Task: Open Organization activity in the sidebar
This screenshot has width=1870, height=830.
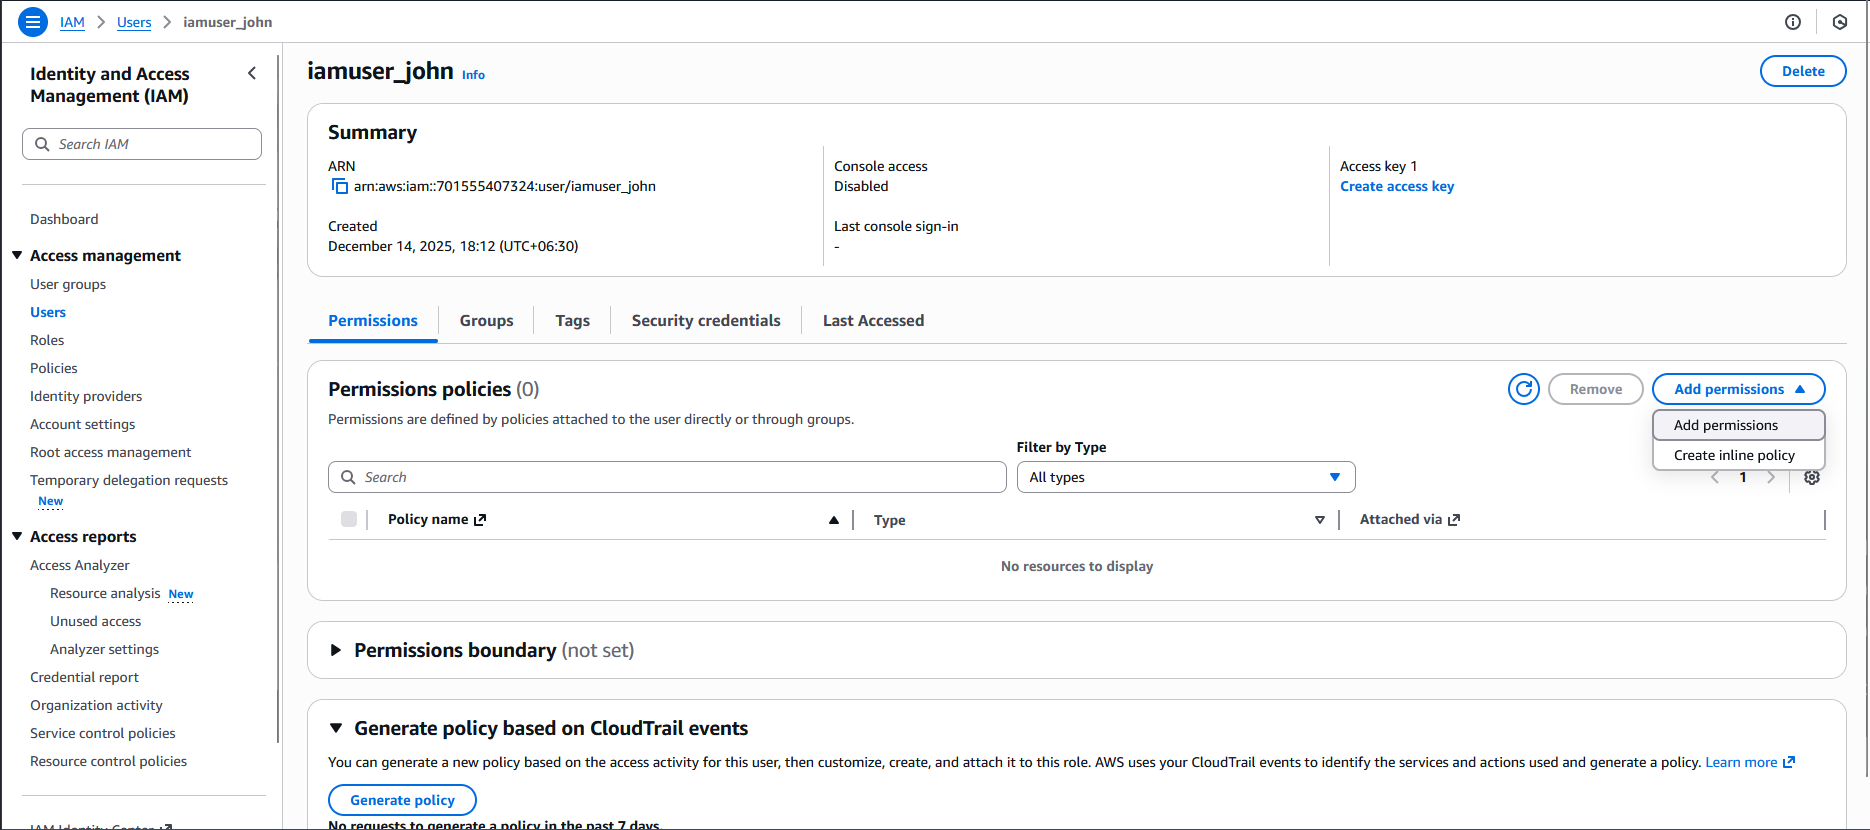Action: pyautogui.click(x=96, y=705)
